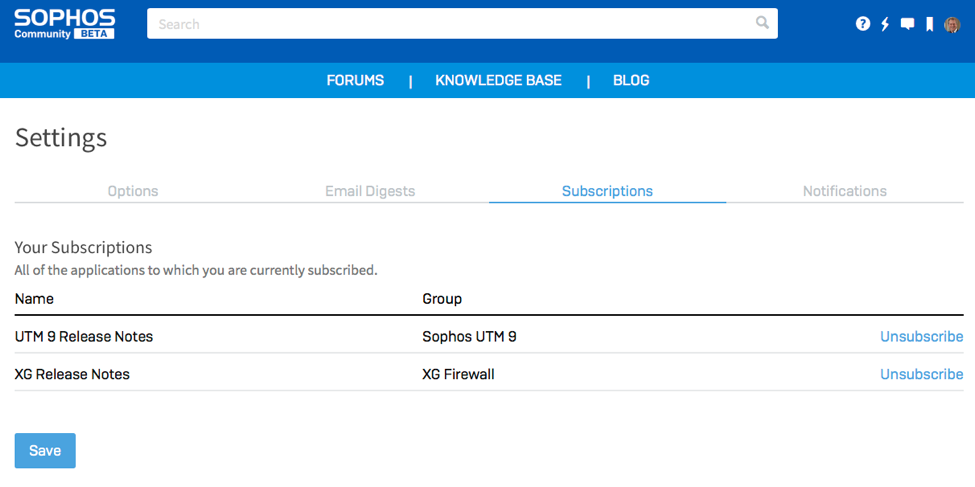Switch to the Email Digests tab

pyautogui.click(x=370, y=191)
